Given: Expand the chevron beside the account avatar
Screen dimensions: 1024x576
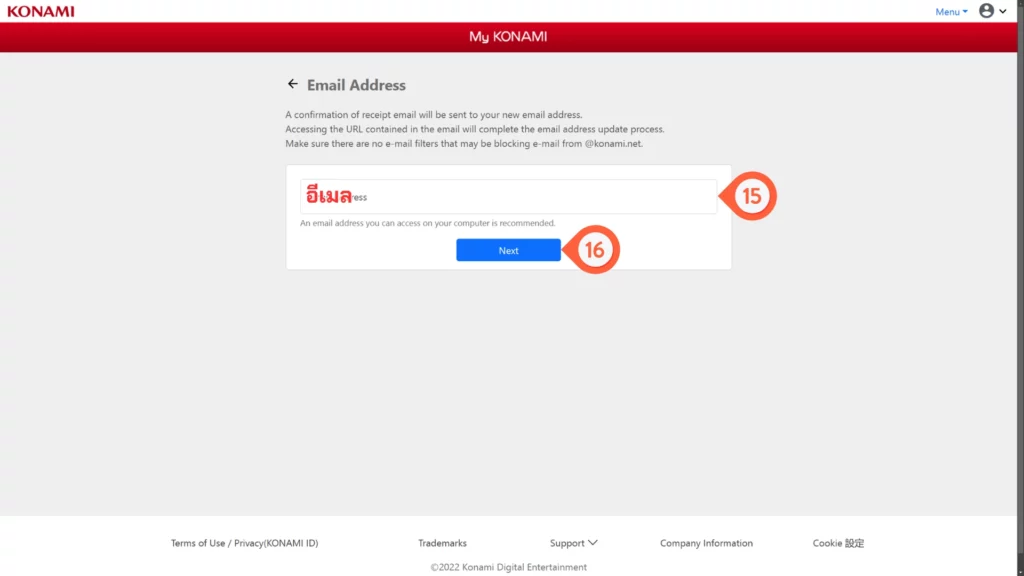Looking at the screenshot, I should 1003,11.
